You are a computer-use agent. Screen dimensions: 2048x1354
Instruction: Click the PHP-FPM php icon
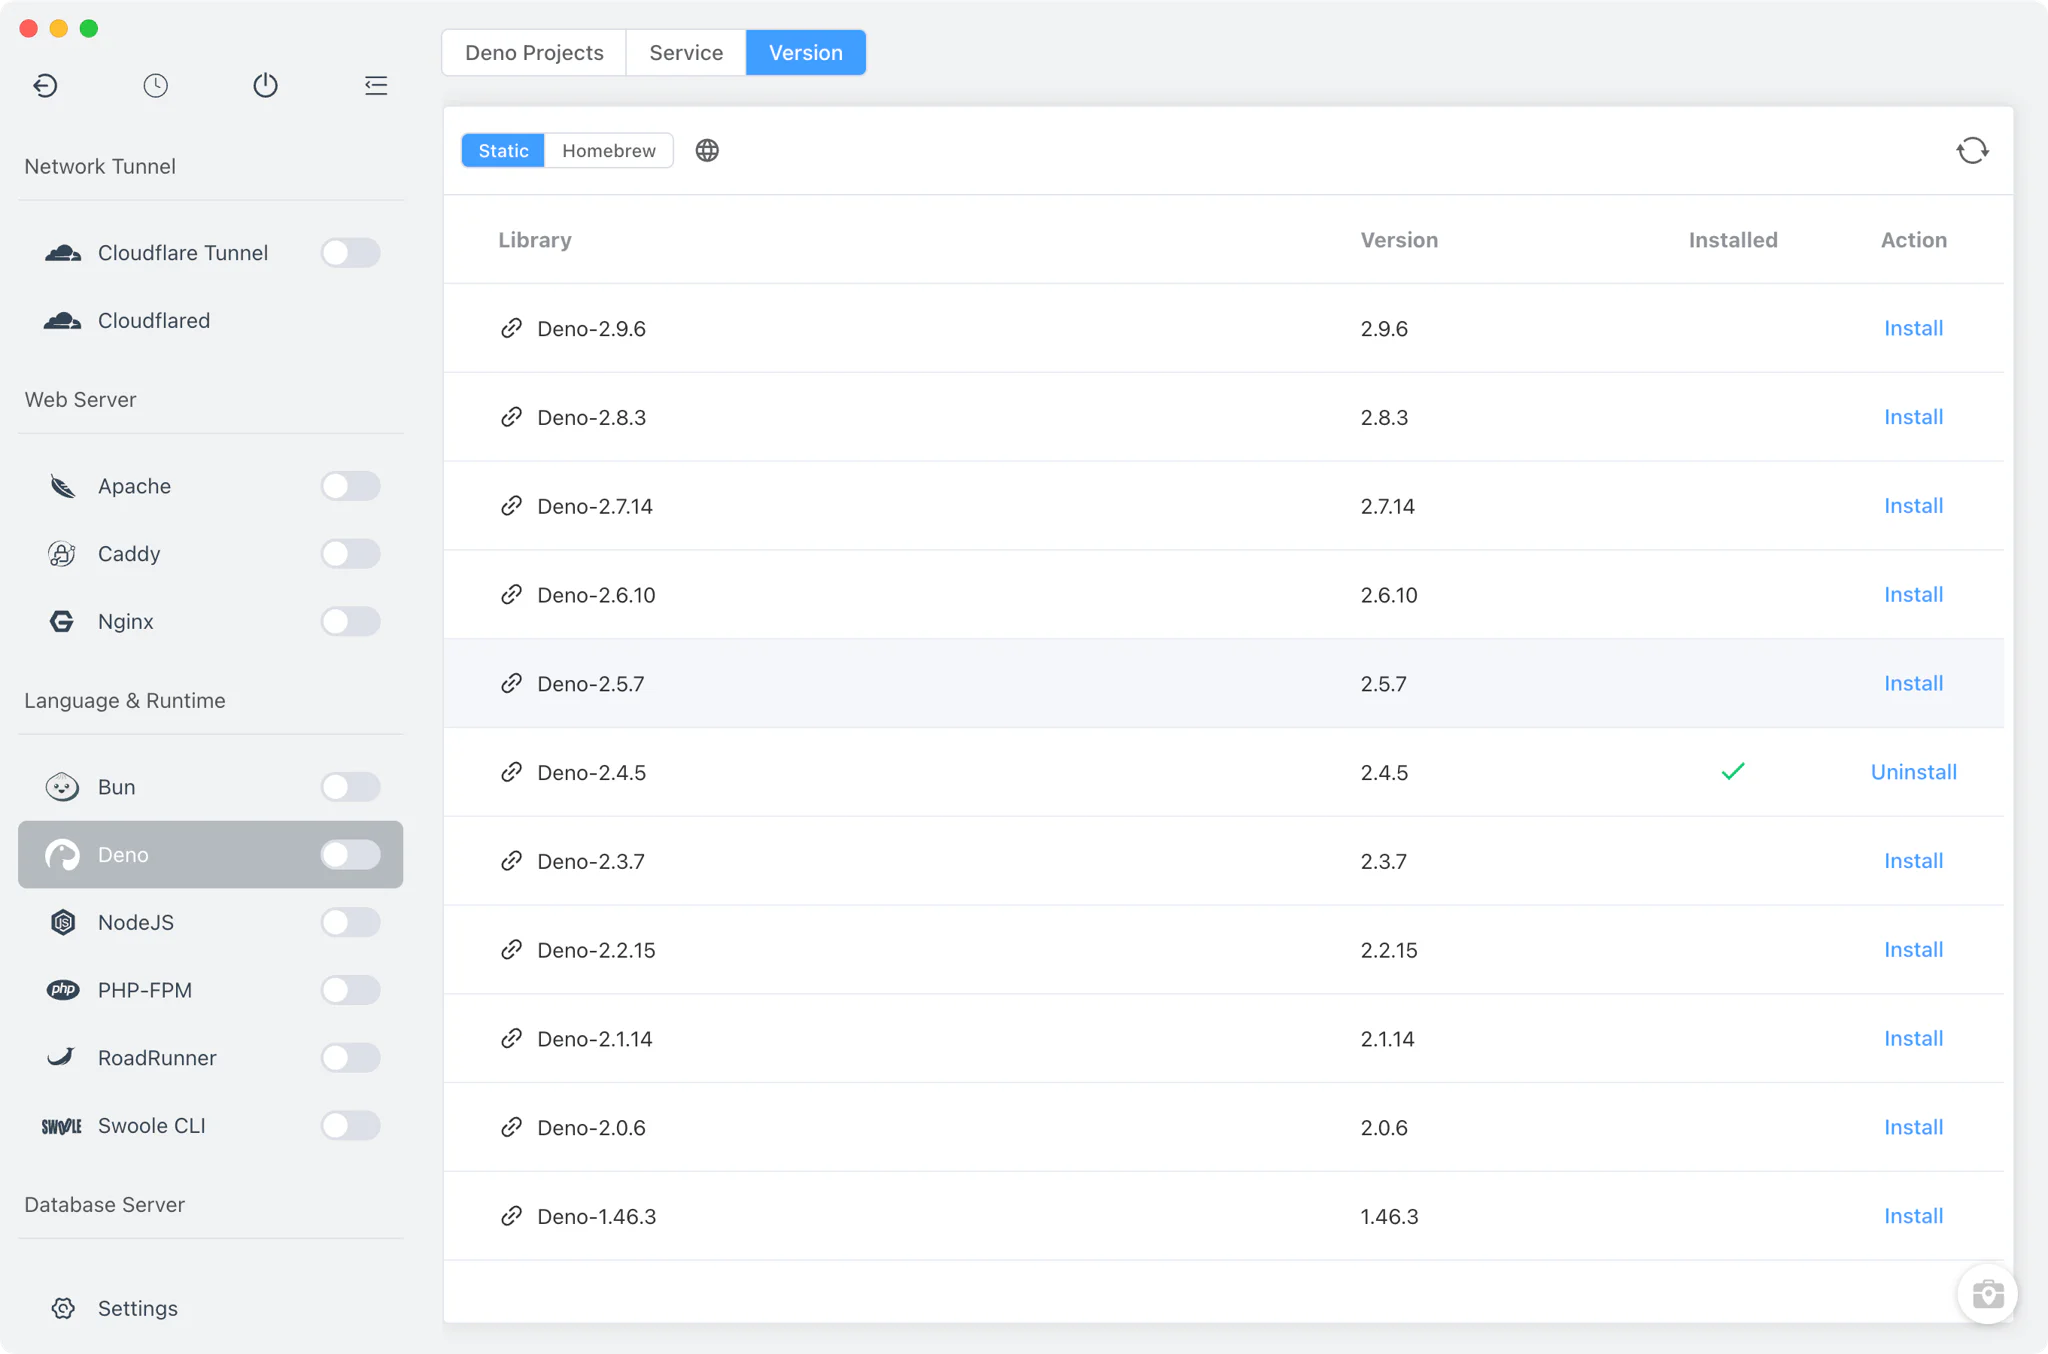pos(63,990)
